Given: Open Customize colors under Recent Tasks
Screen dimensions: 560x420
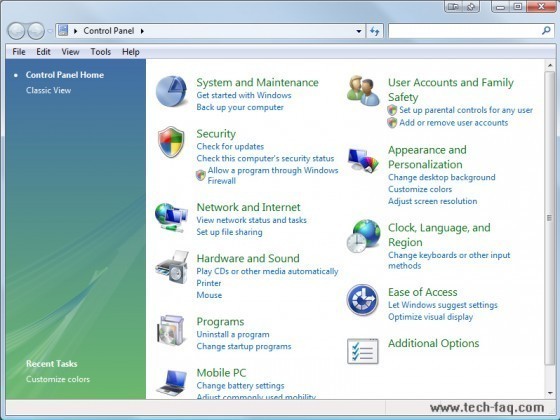Looking at the screenshot, I should [x=58, y=379].
